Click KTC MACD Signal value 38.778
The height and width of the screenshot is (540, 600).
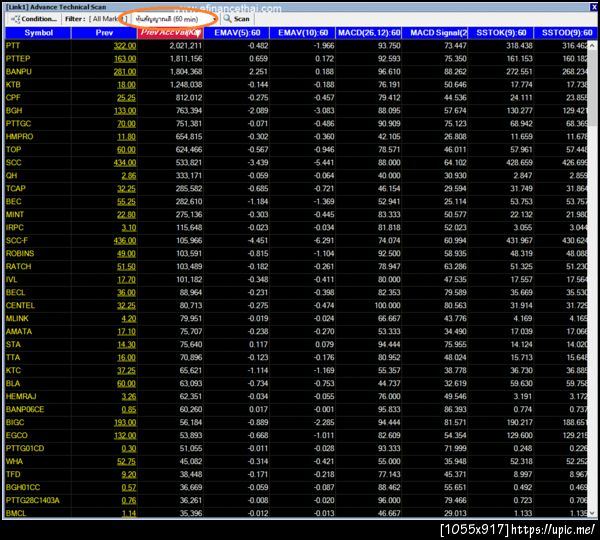tap(455, 370)
